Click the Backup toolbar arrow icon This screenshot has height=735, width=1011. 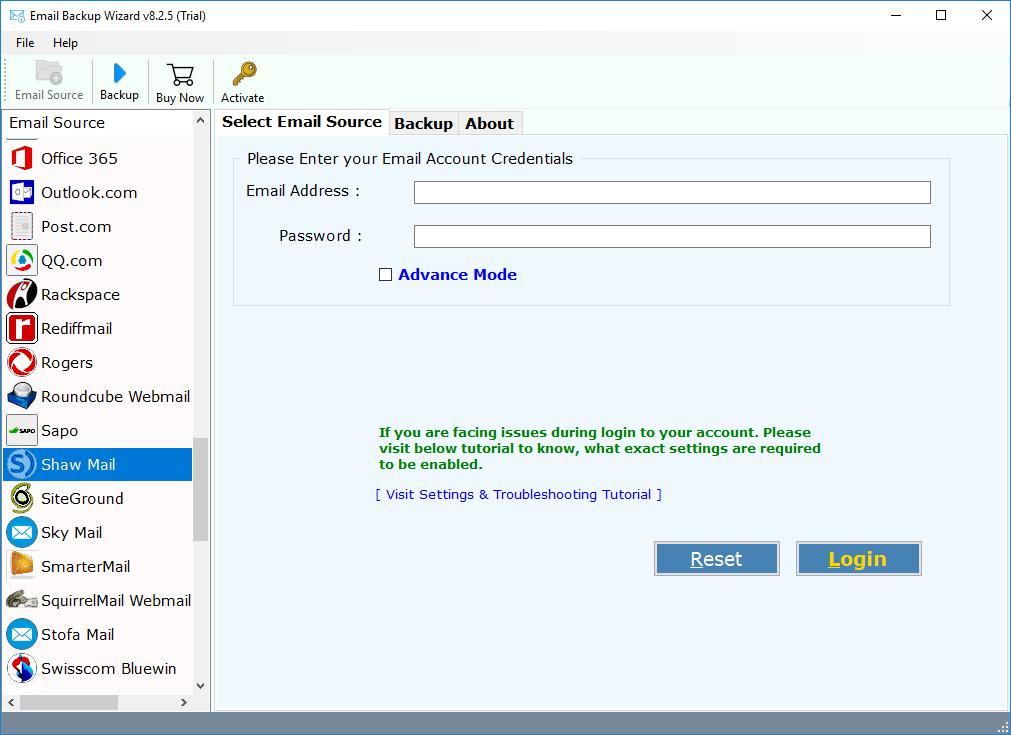coord(119,73)
